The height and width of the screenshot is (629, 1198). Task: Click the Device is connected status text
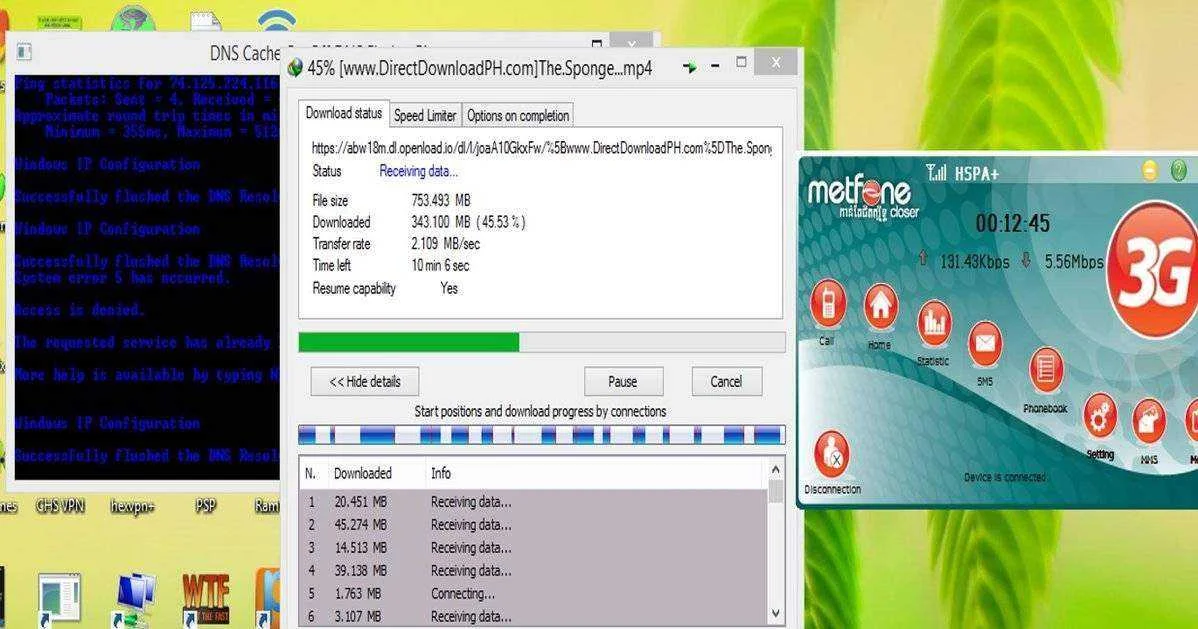coord(1005,478)
